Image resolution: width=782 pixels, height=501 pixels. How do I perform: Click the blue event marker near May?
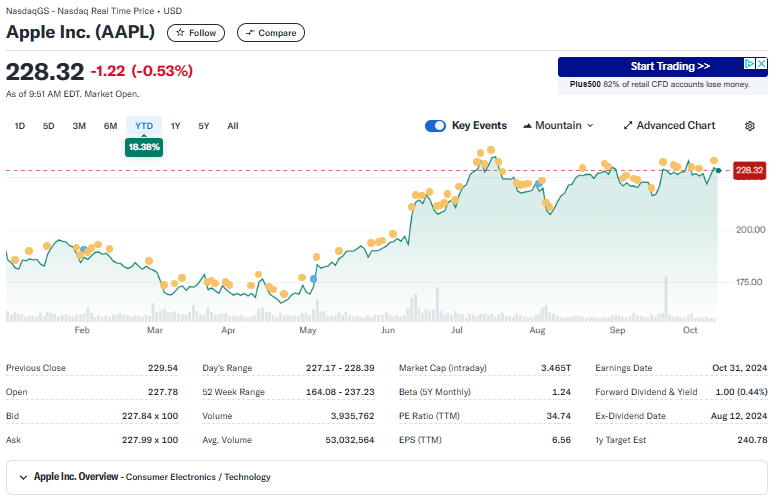coord(313,279)
